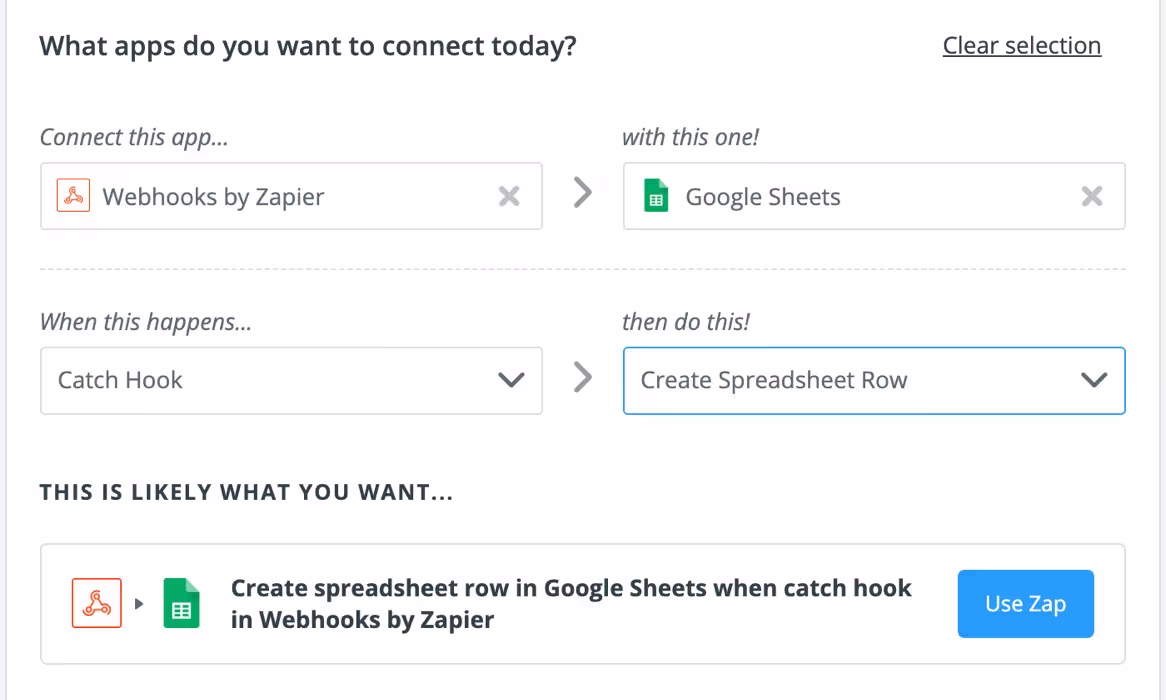This screenshot has width=1166, height=700.
Task: Click the Google Sheets logo in the suggested Zap card
Action: coord(181,603)
